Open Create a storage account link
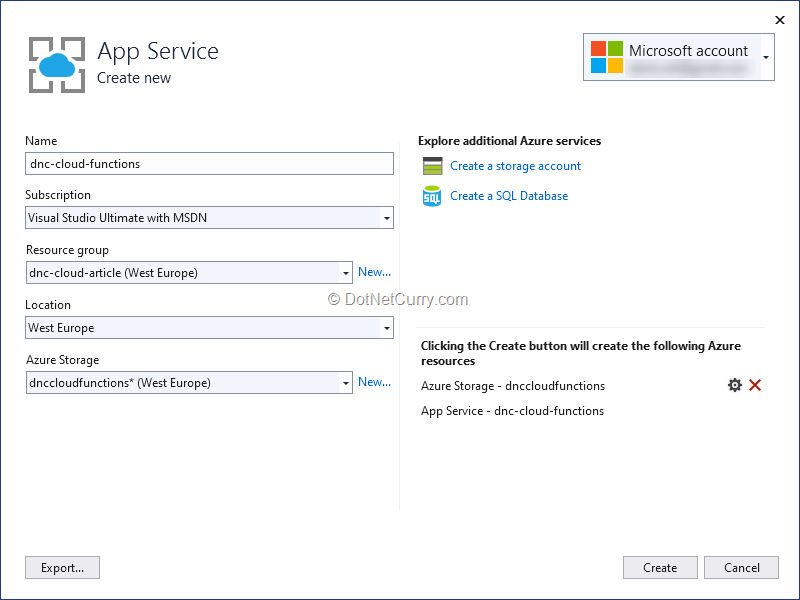This screenshot has width=800, height=600. (515, 166)
